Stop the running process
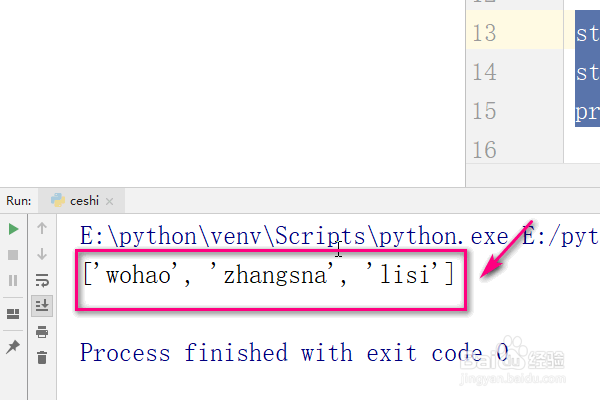Image resolution: width=600 pixels, height=400 pixels. [13, 255]
